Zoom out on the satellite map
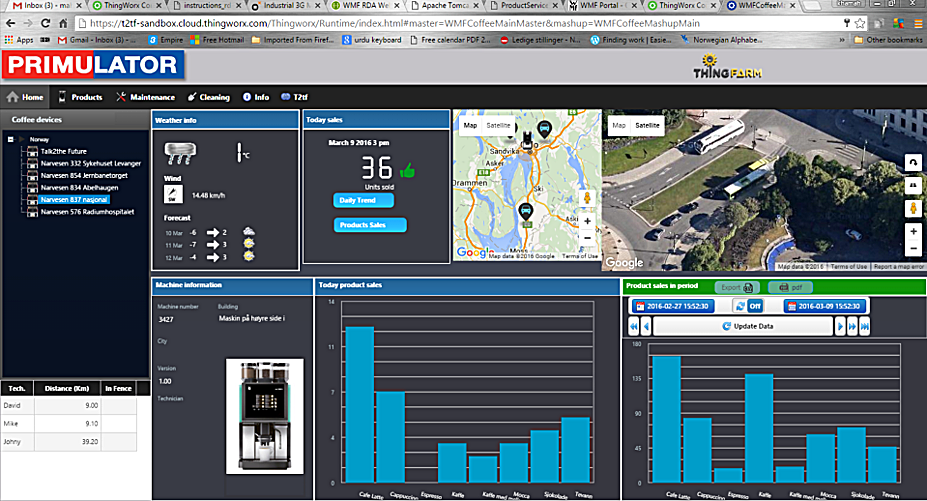This screenshot has width=927, height=501. coord(913,248)
